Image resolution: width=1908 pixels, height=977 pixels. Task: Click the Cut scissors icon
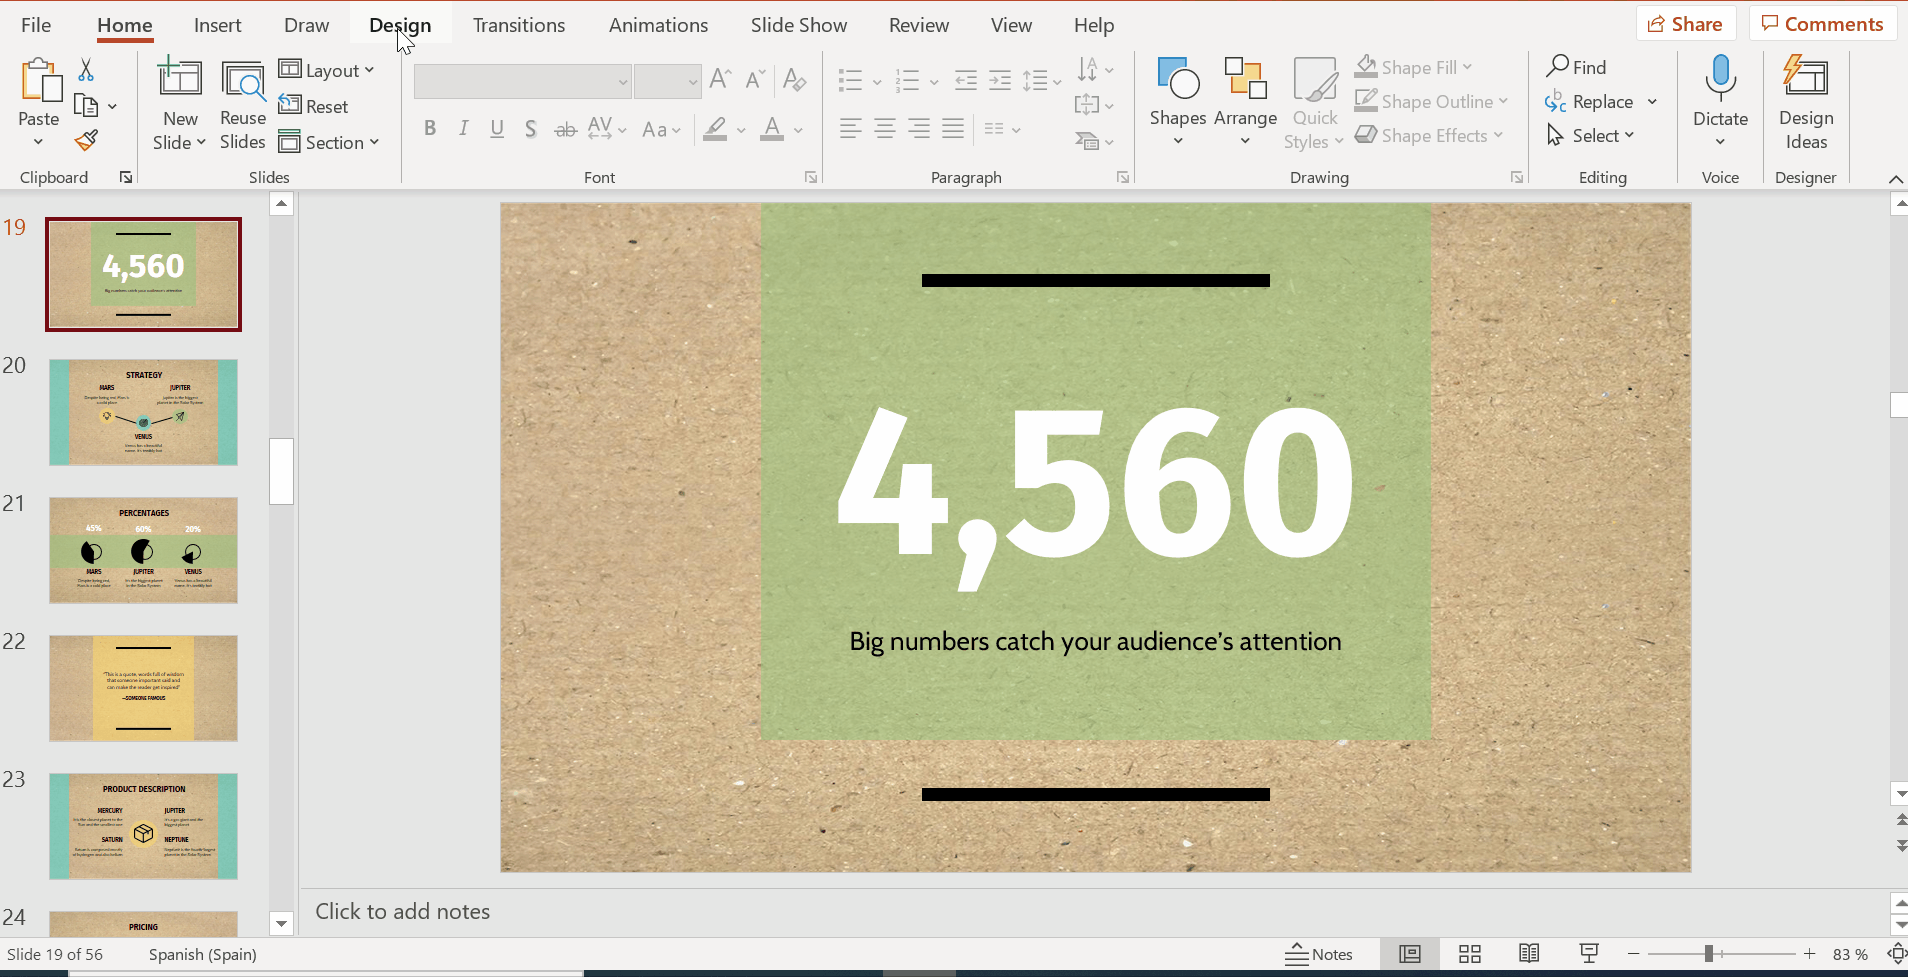coord(86,70)
